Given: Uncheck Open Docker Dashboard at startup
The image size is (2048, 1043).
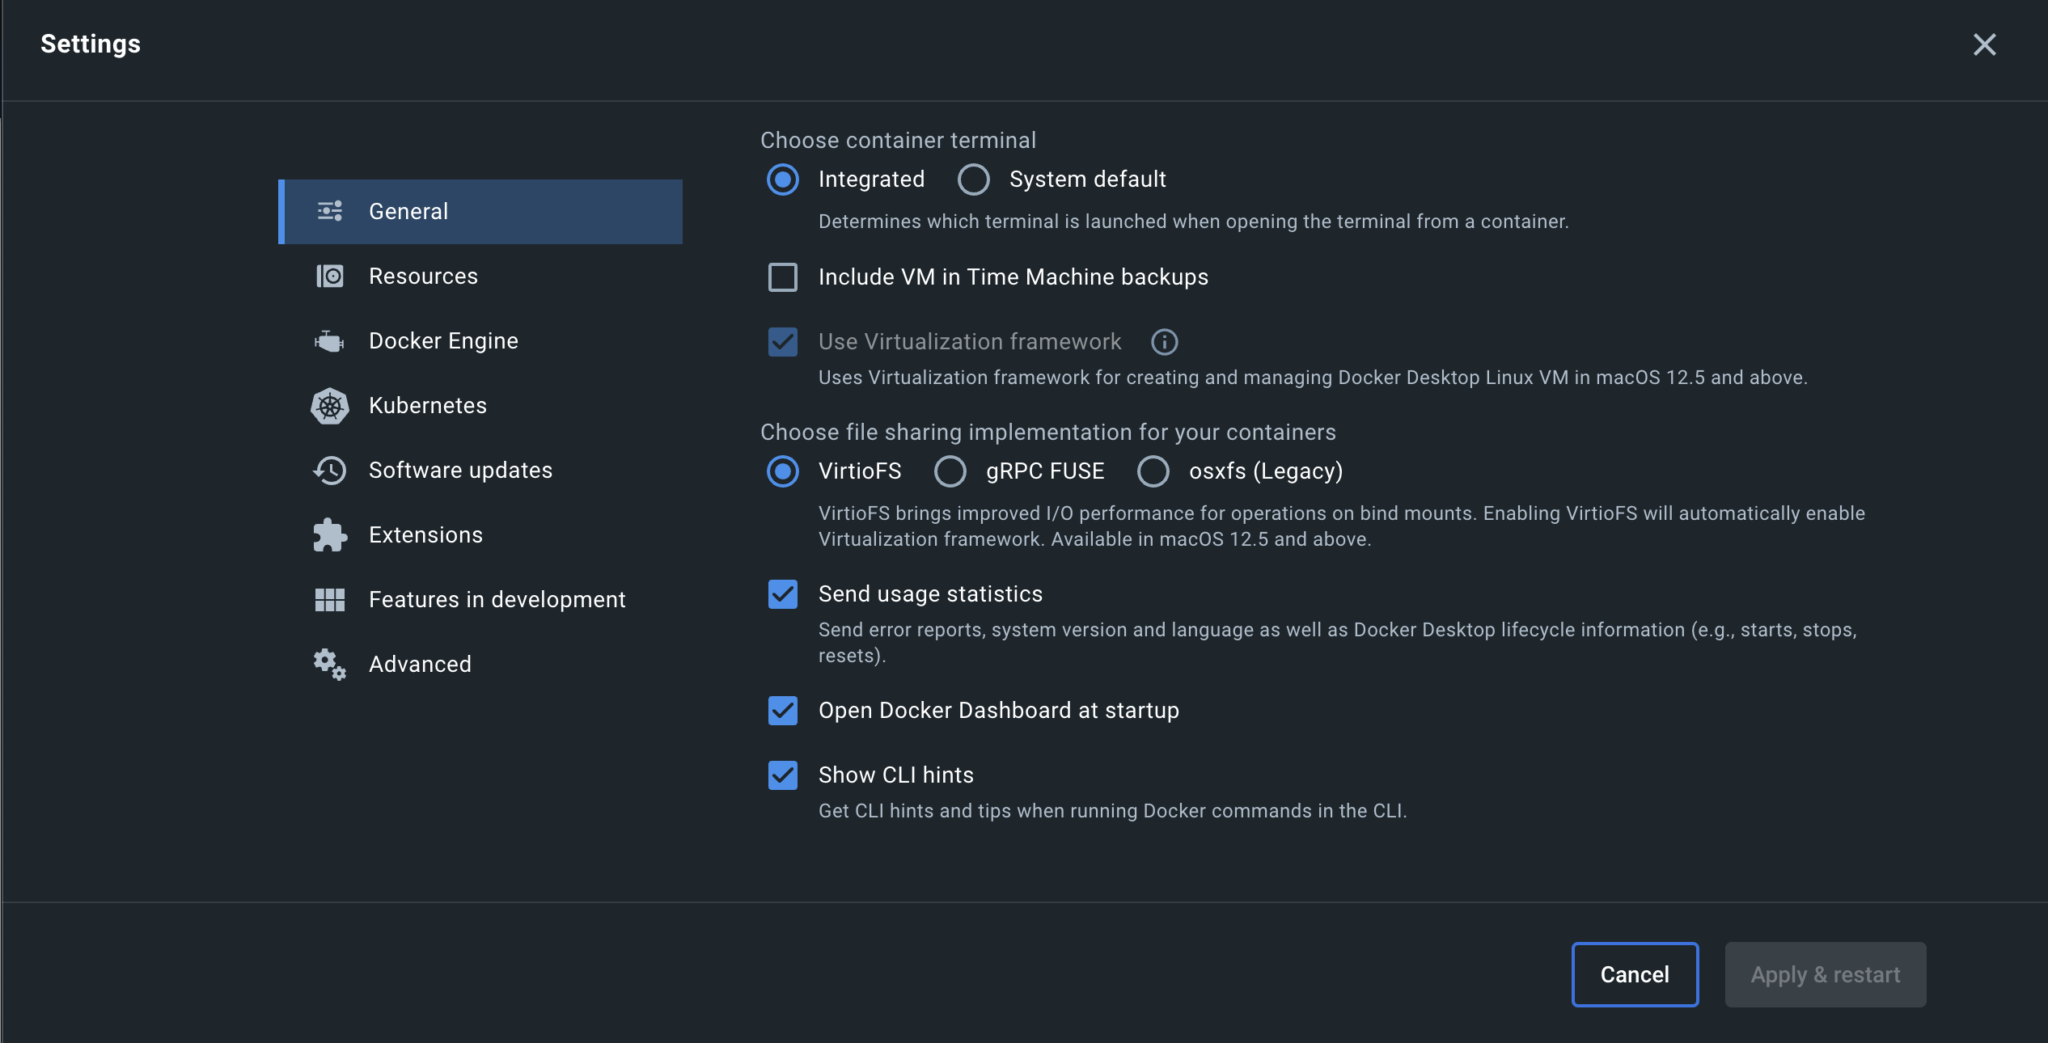Looking at the screenshot, I should [x=782, y=710].
